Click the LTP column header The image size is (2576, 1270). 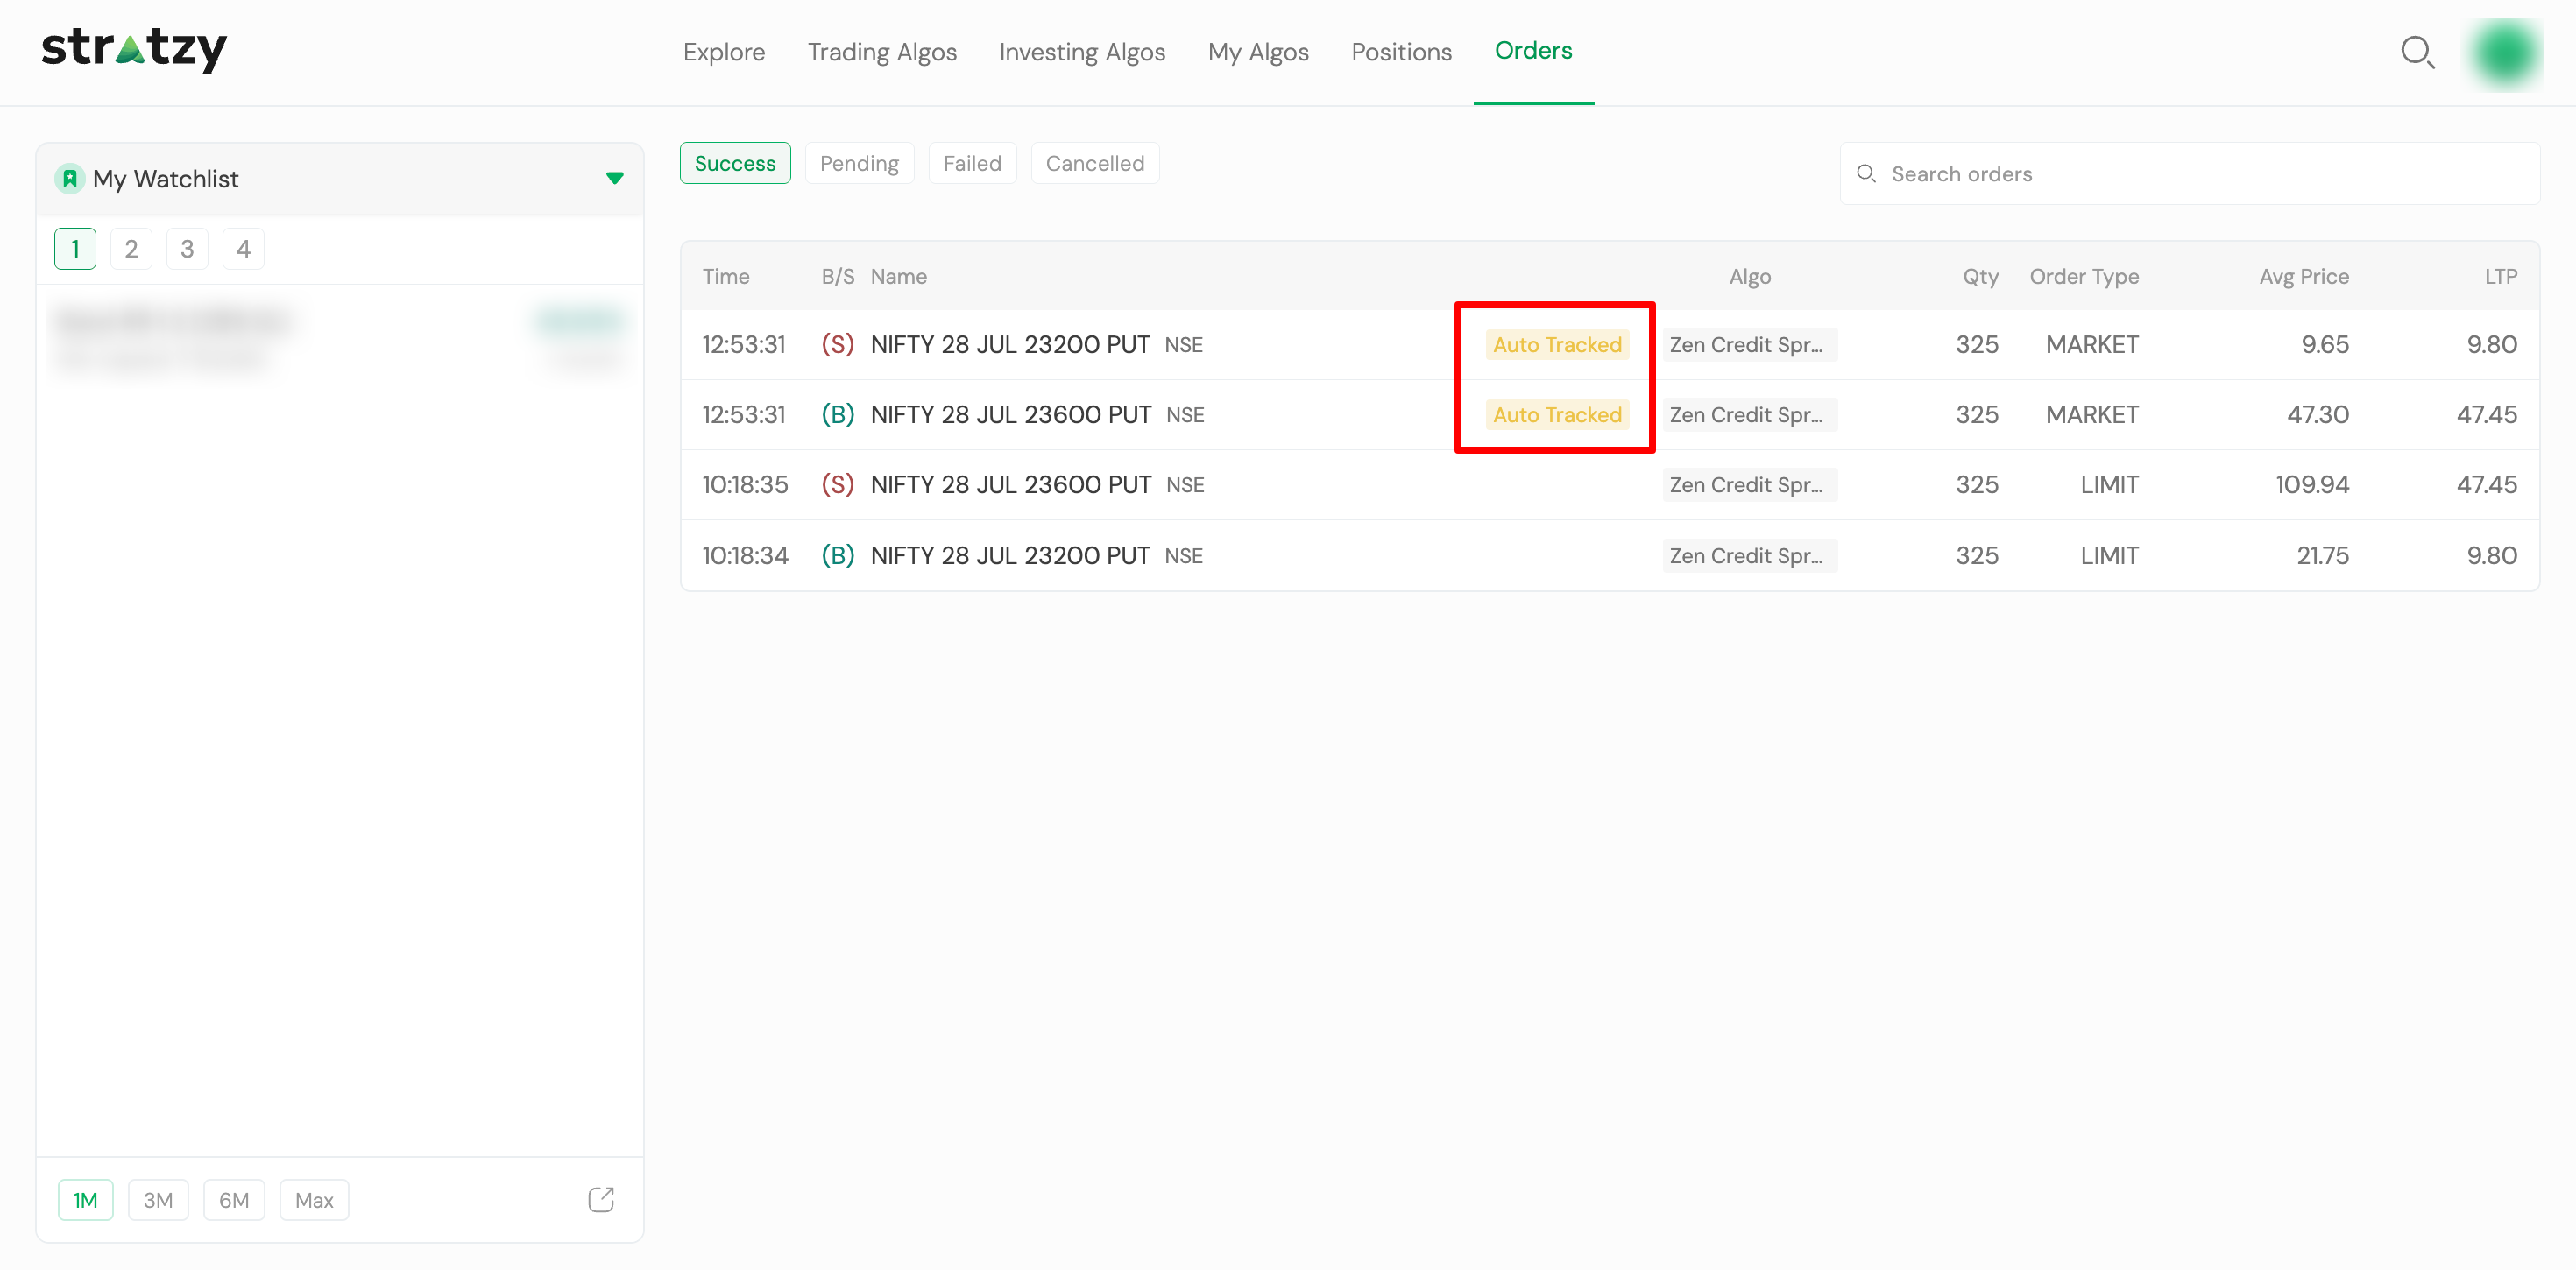(2501, 276)
